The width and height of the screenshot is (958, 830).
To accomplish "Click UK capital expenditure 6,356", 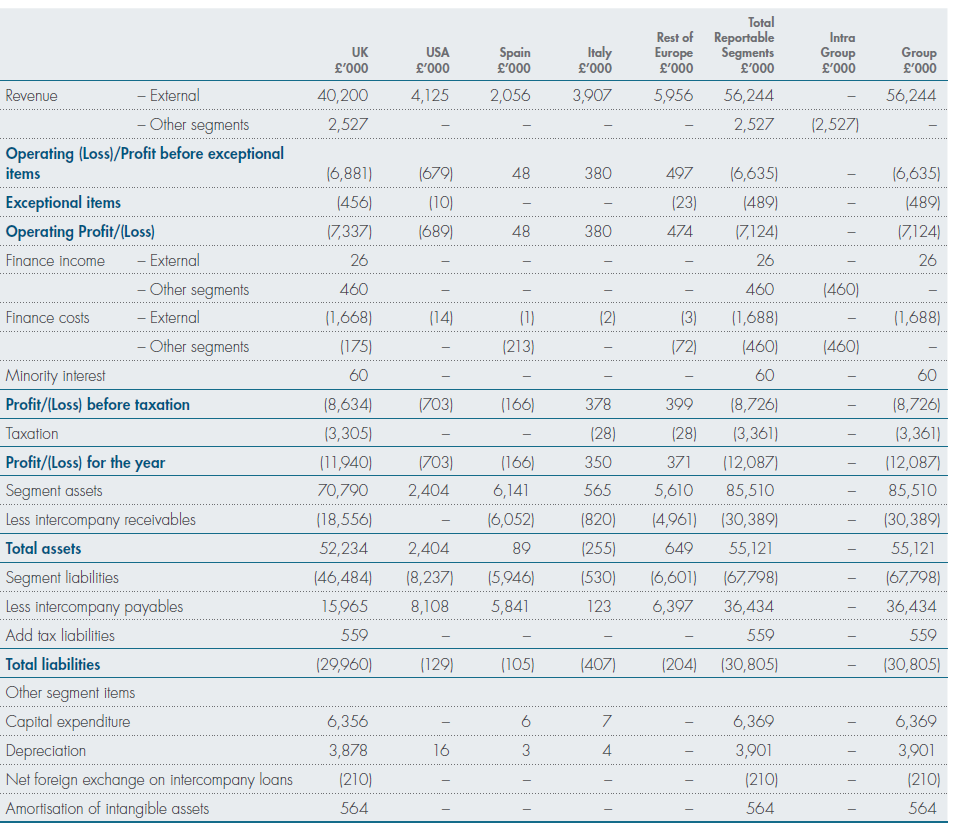I will [348, 722].
